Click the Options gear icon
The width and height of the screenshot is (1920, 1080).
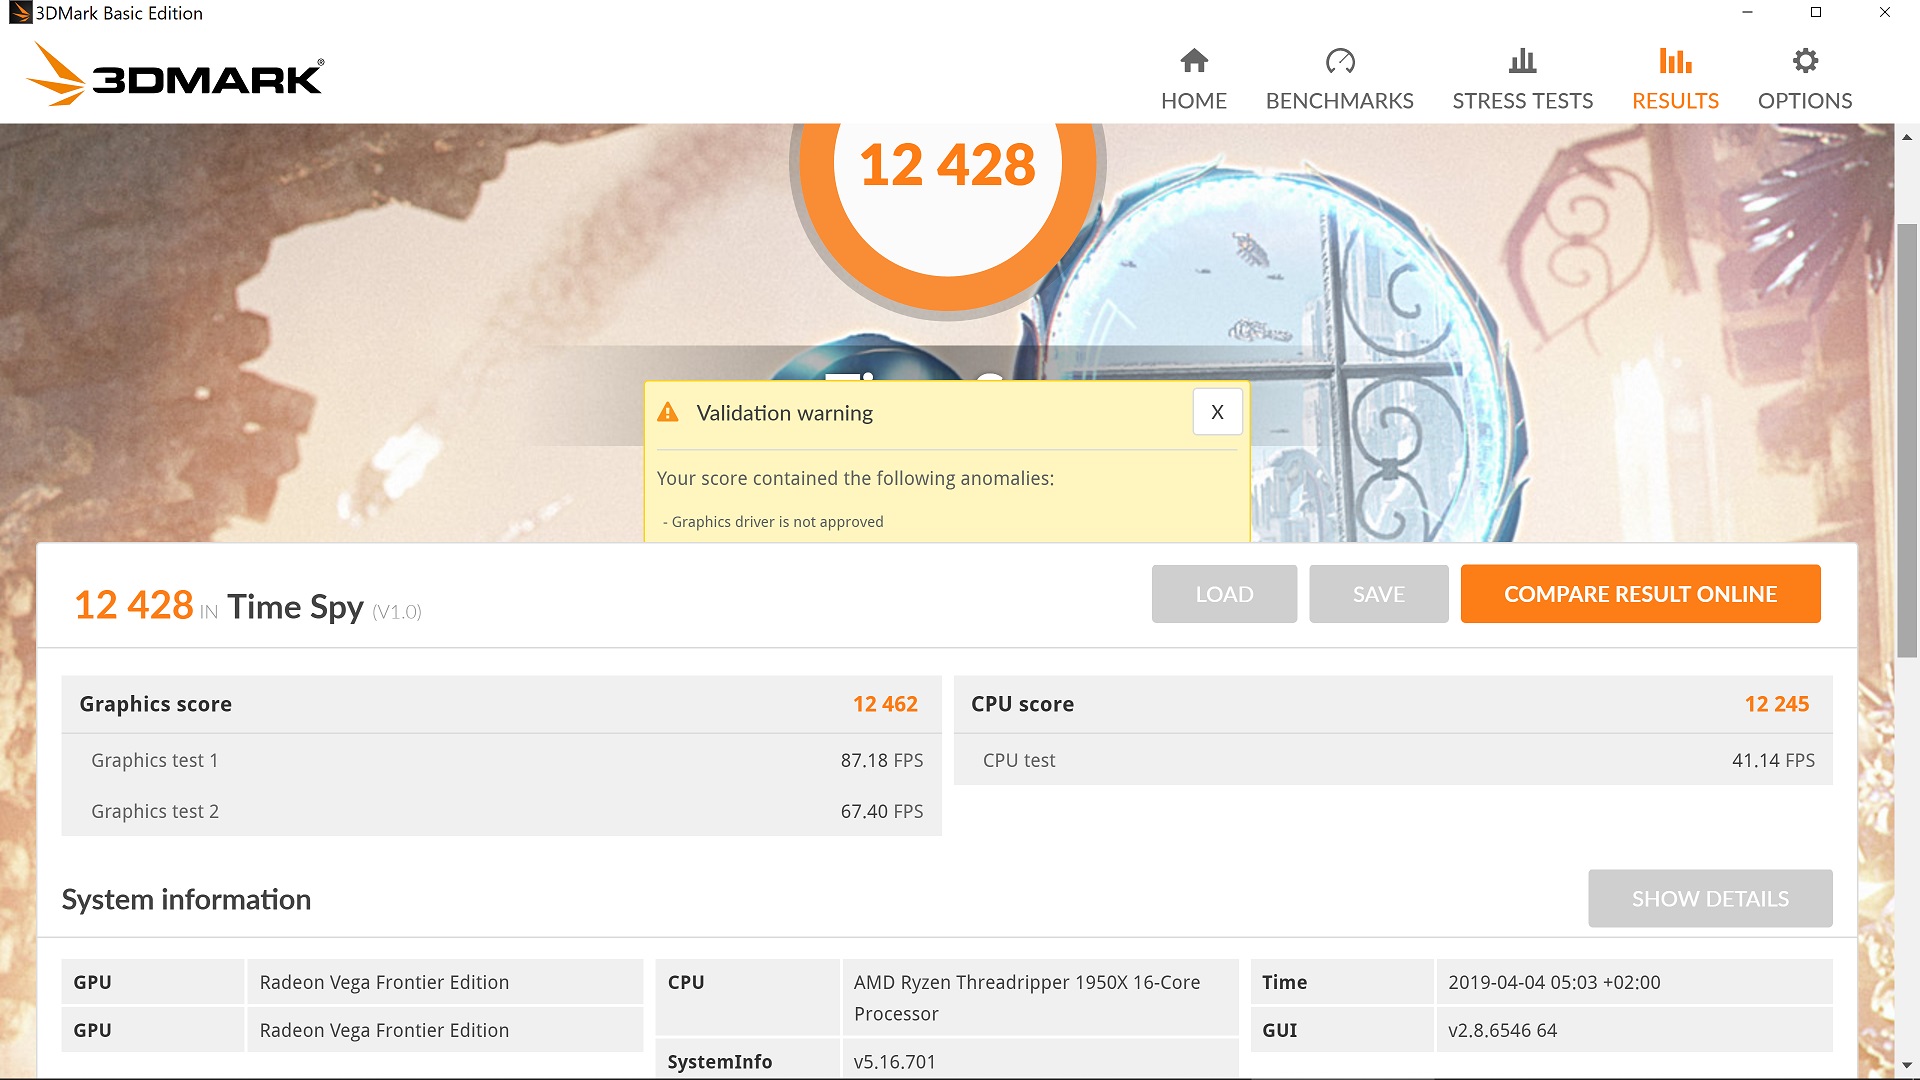pos(1805,61)
